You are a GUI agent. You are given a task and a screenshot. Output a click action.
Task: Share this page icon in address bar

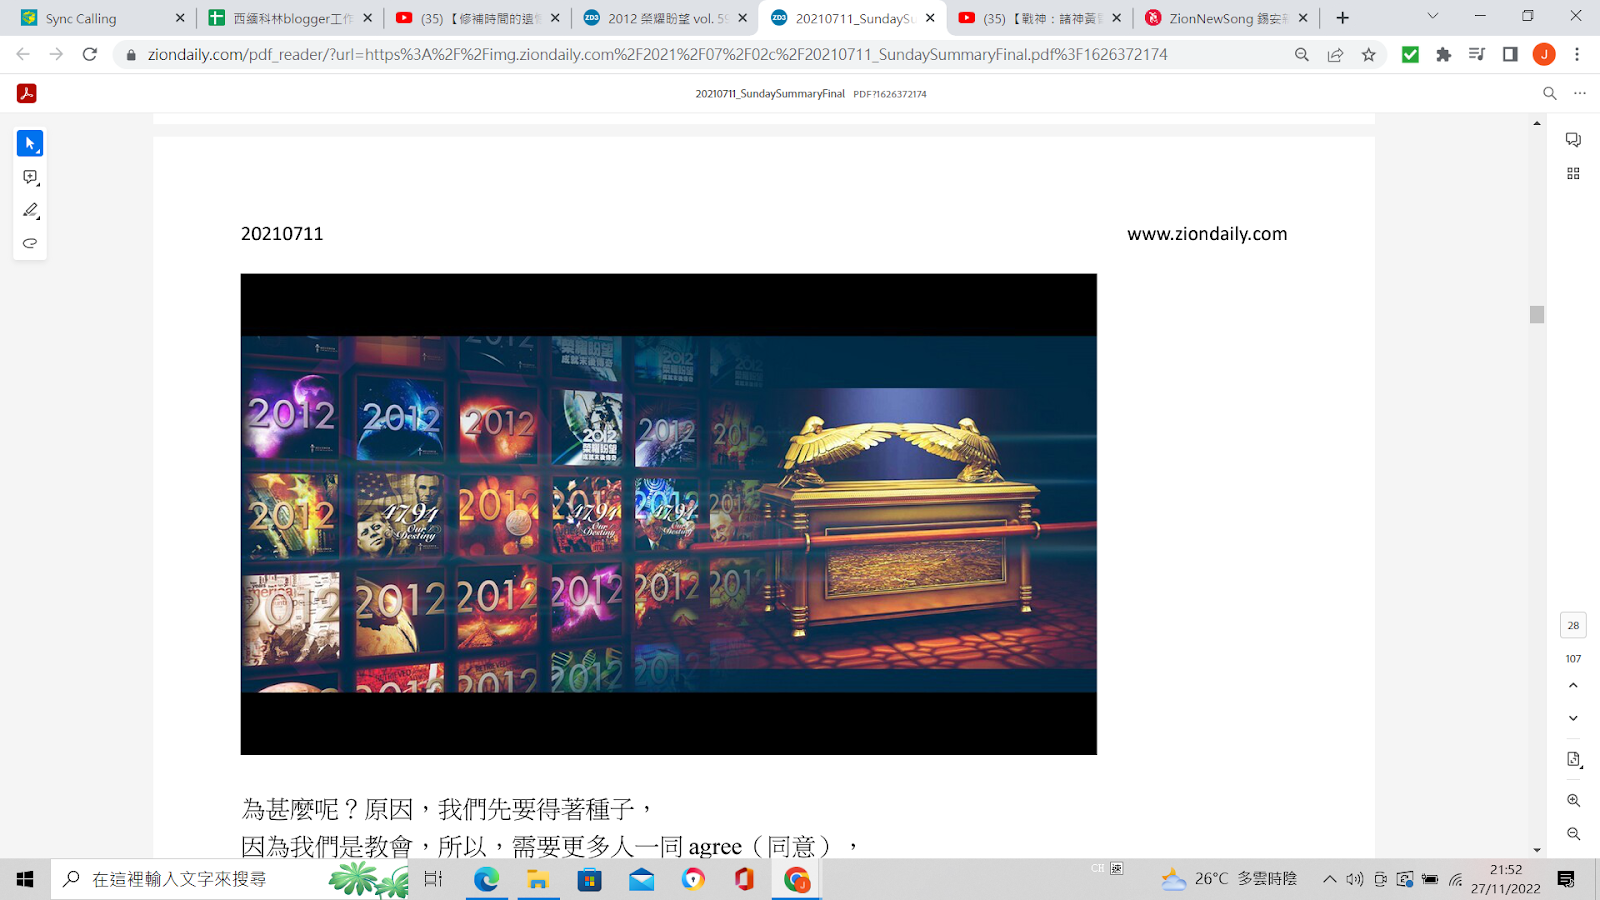[x=1335, y=54]
